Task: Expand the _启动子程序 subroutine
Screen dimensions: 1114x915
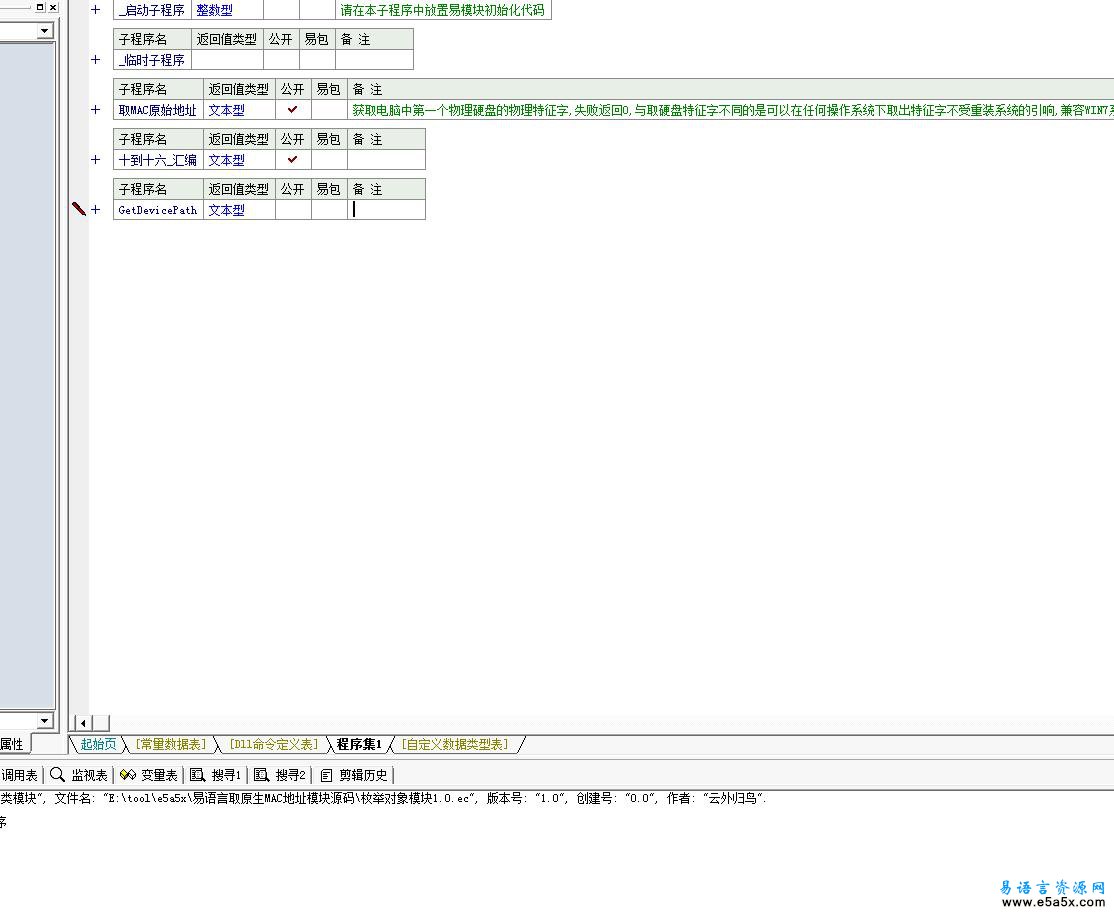Action: click(x=95, y=10)
